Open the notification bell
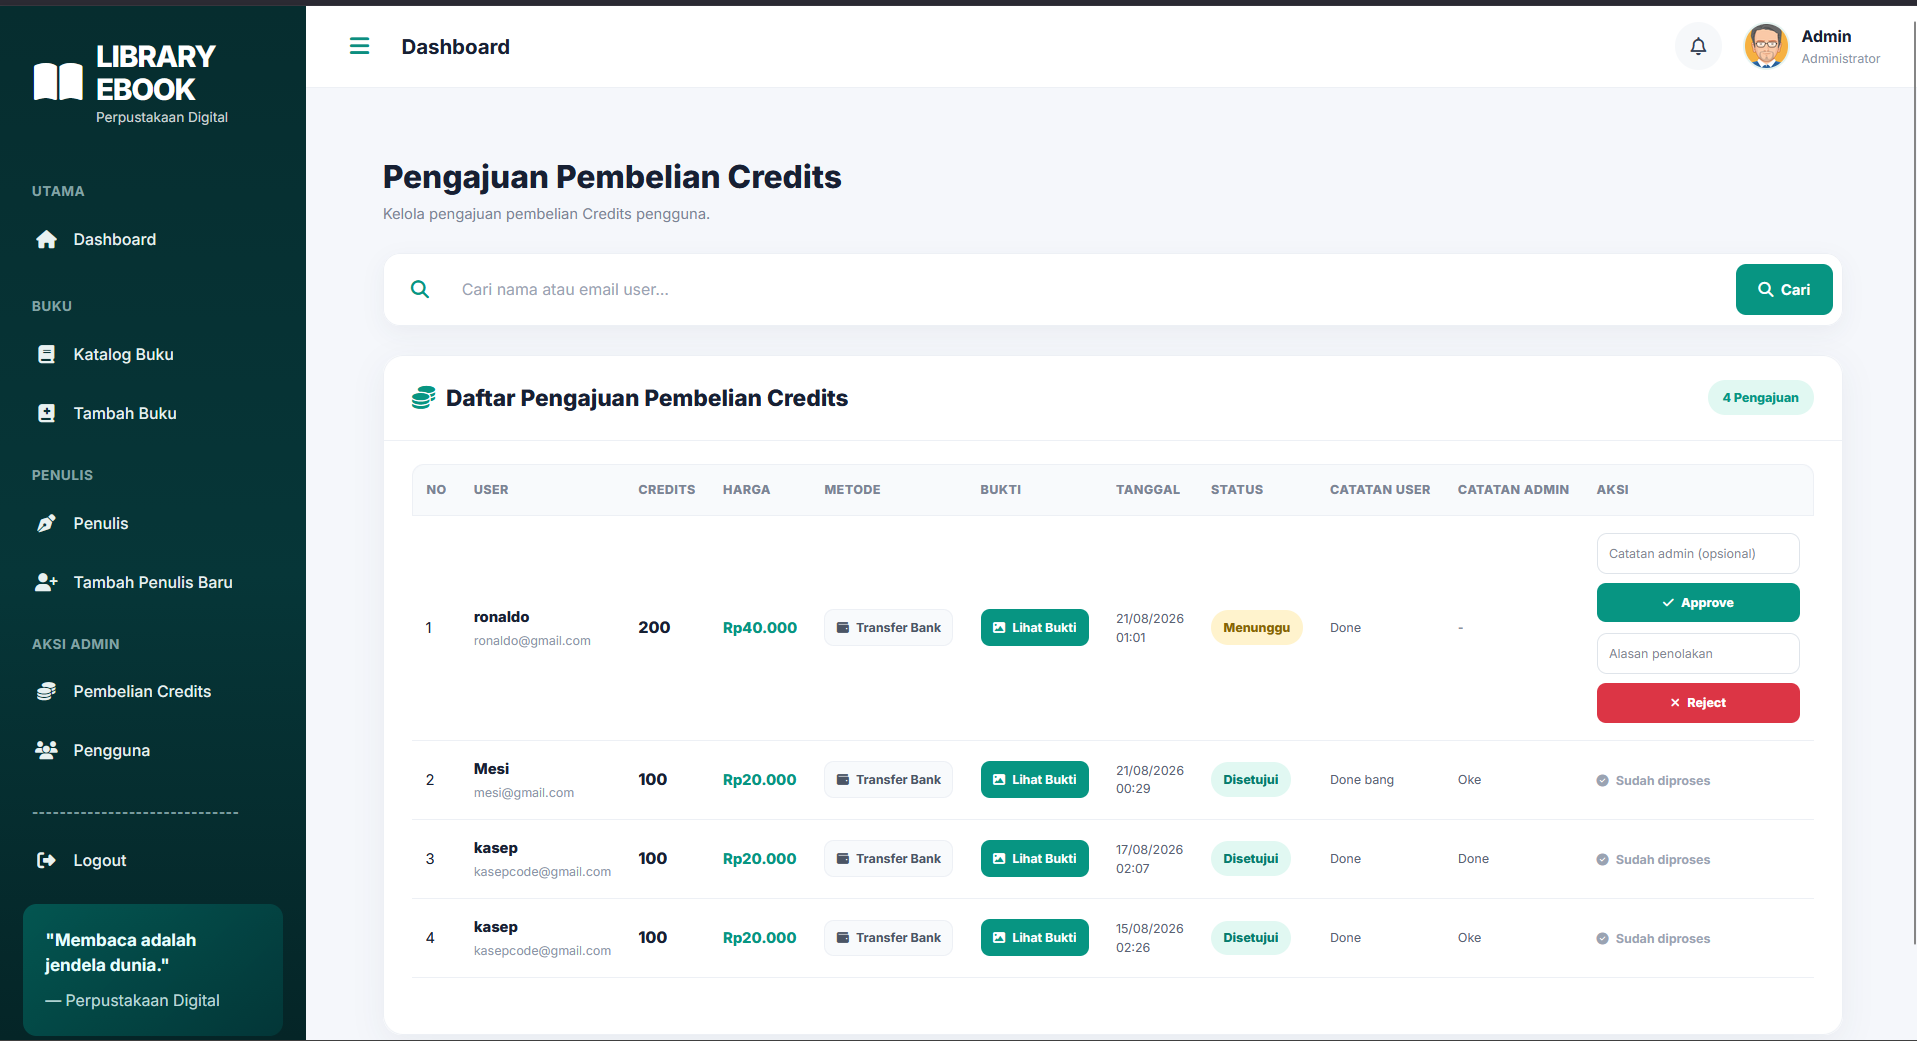Viewport: 1917px width, 1041px height. click(x=1698, y=46)
